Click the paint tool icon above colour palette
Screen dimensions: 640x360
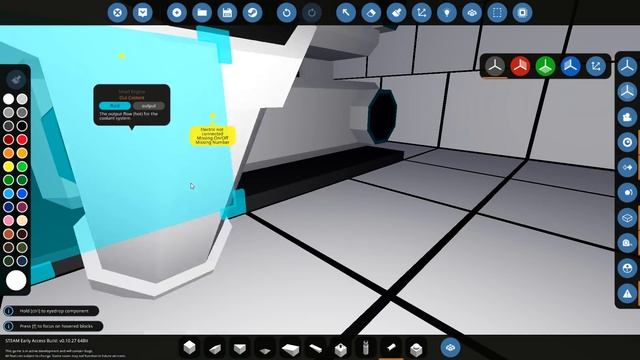[16, 79]
